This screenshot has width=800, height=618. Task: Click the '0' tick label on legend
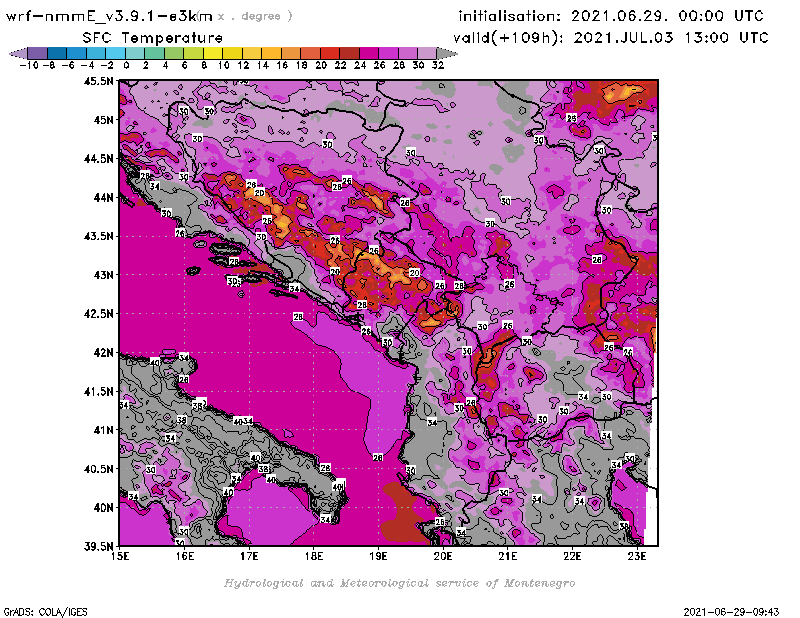tap(126, 65)
